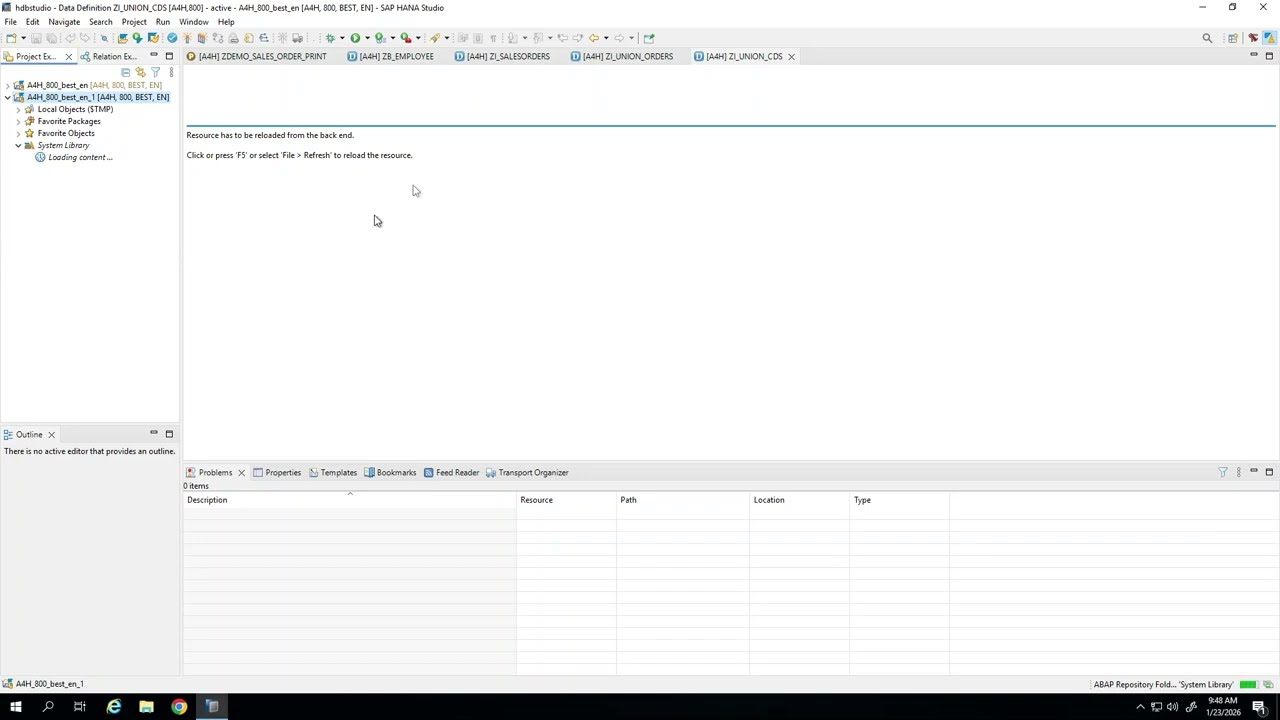
Task: Close the ZI_UNION_CDS editor tab
Action: pos(791,57)
